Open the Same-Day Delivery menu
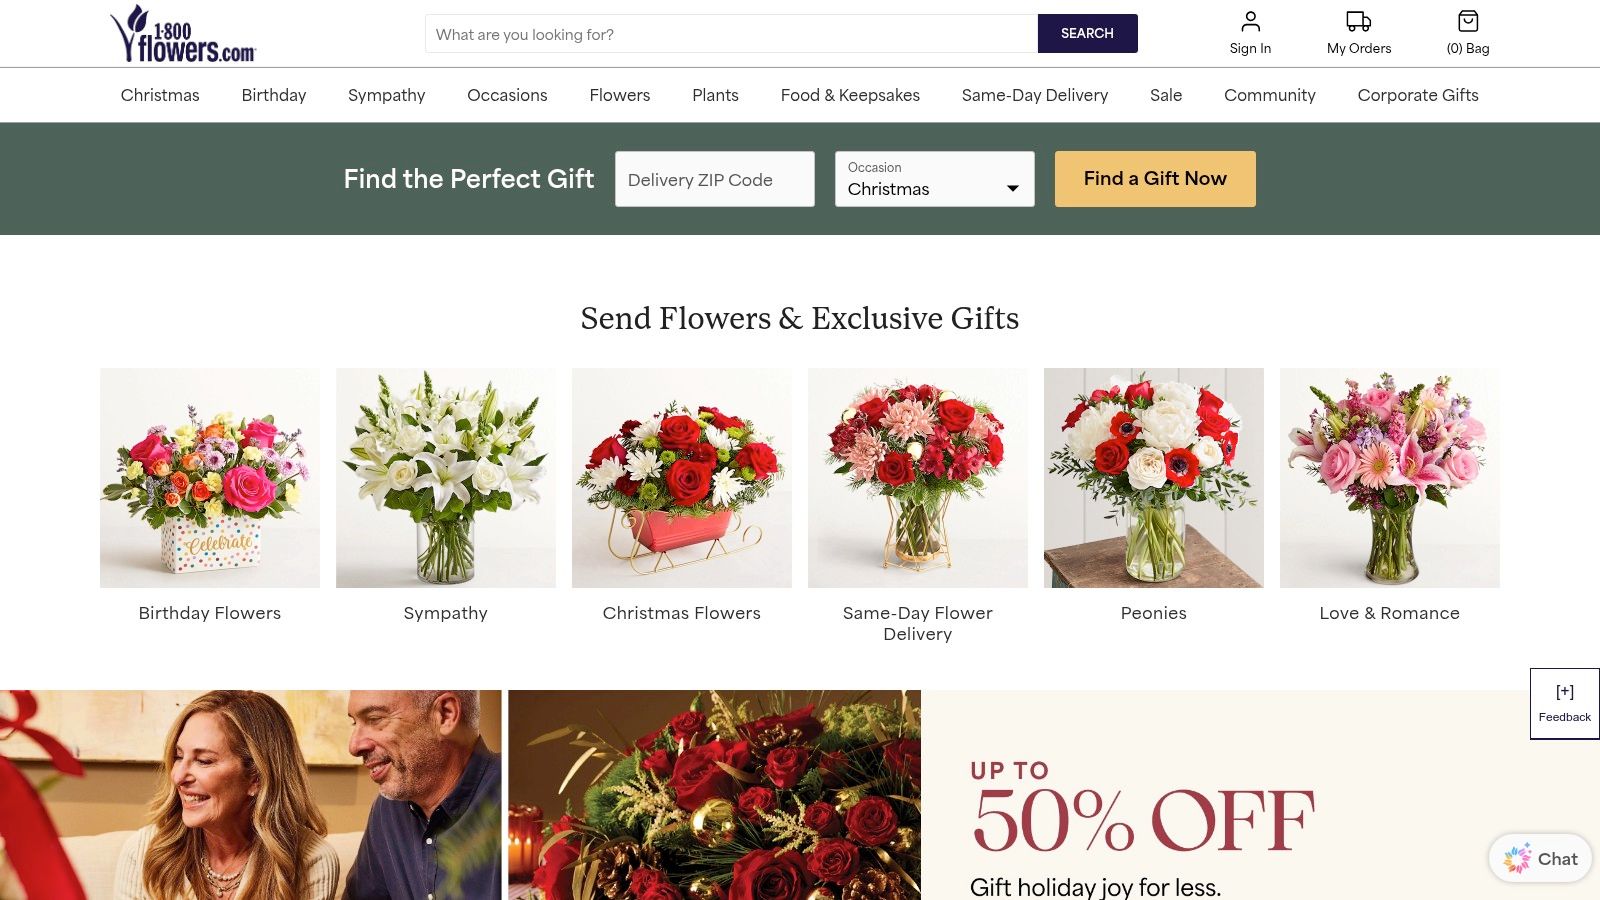Image resolution: width=1600 pixels, height=900 pixels. 1035,95
